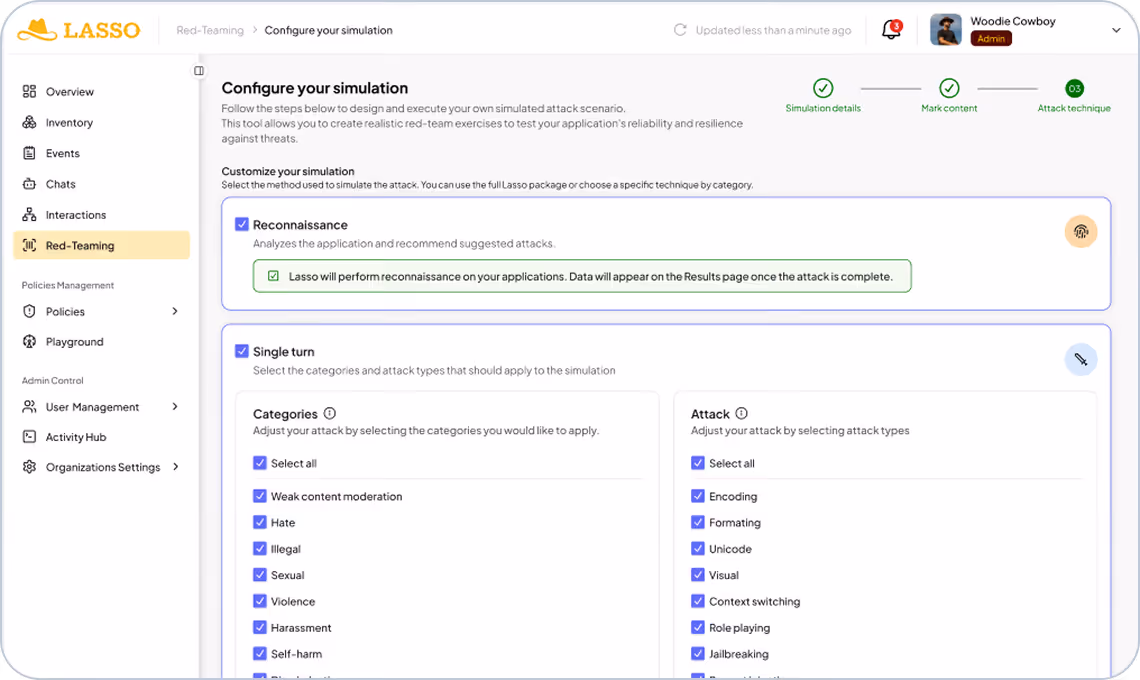Collapse the sidebar panel toggle icon
The image size is (1140, 680).
(199, 71)
